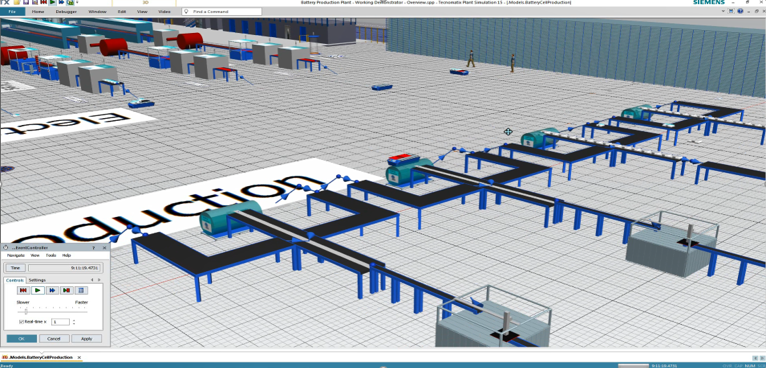Click the Find a Command search field
Image resolution: width=766 pixels, height=368 pixels.
[221, 11]
